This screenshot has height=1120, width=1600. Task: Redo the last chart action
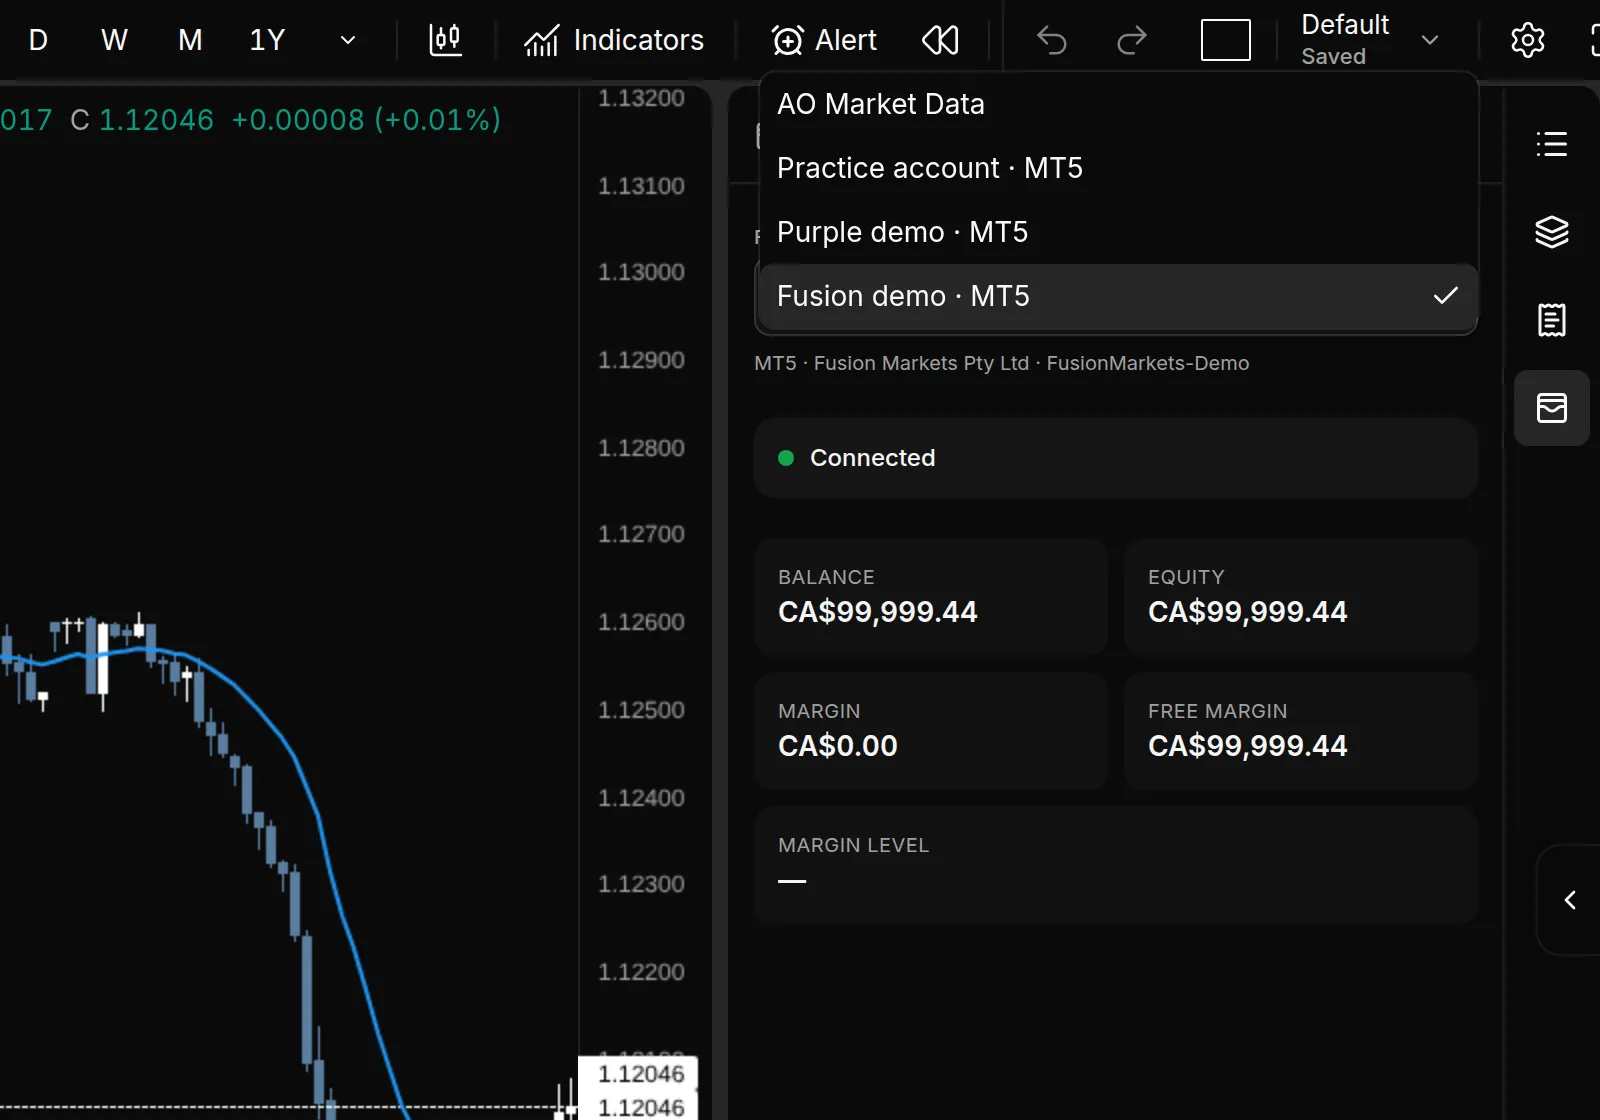pyautogui.click(x=1131, y=40)
